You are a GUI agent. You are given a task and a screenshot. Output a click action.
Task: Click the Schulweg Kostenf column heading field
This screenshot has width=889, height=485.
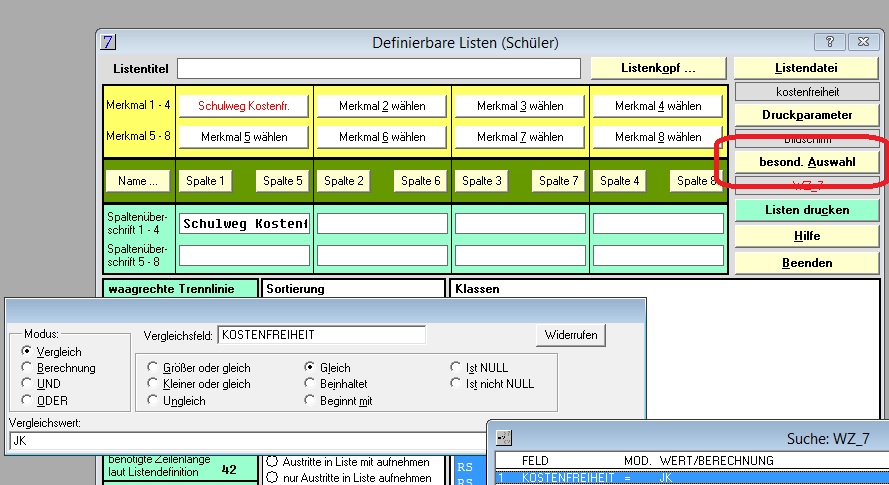[244, 223]
